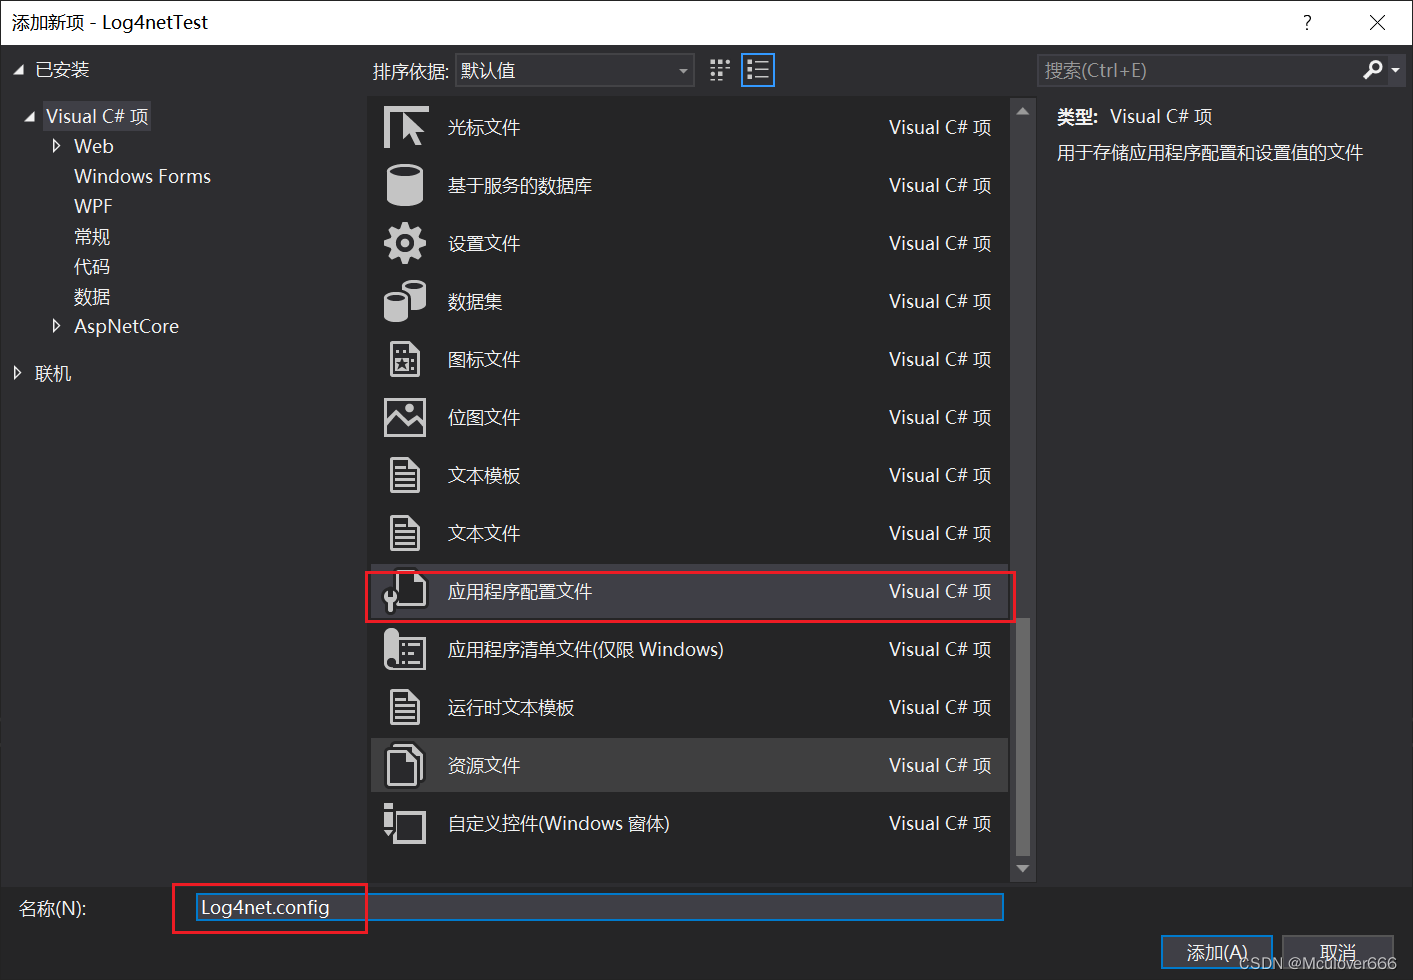Click the bitmap file (位图文件) icon

(405, 417)
